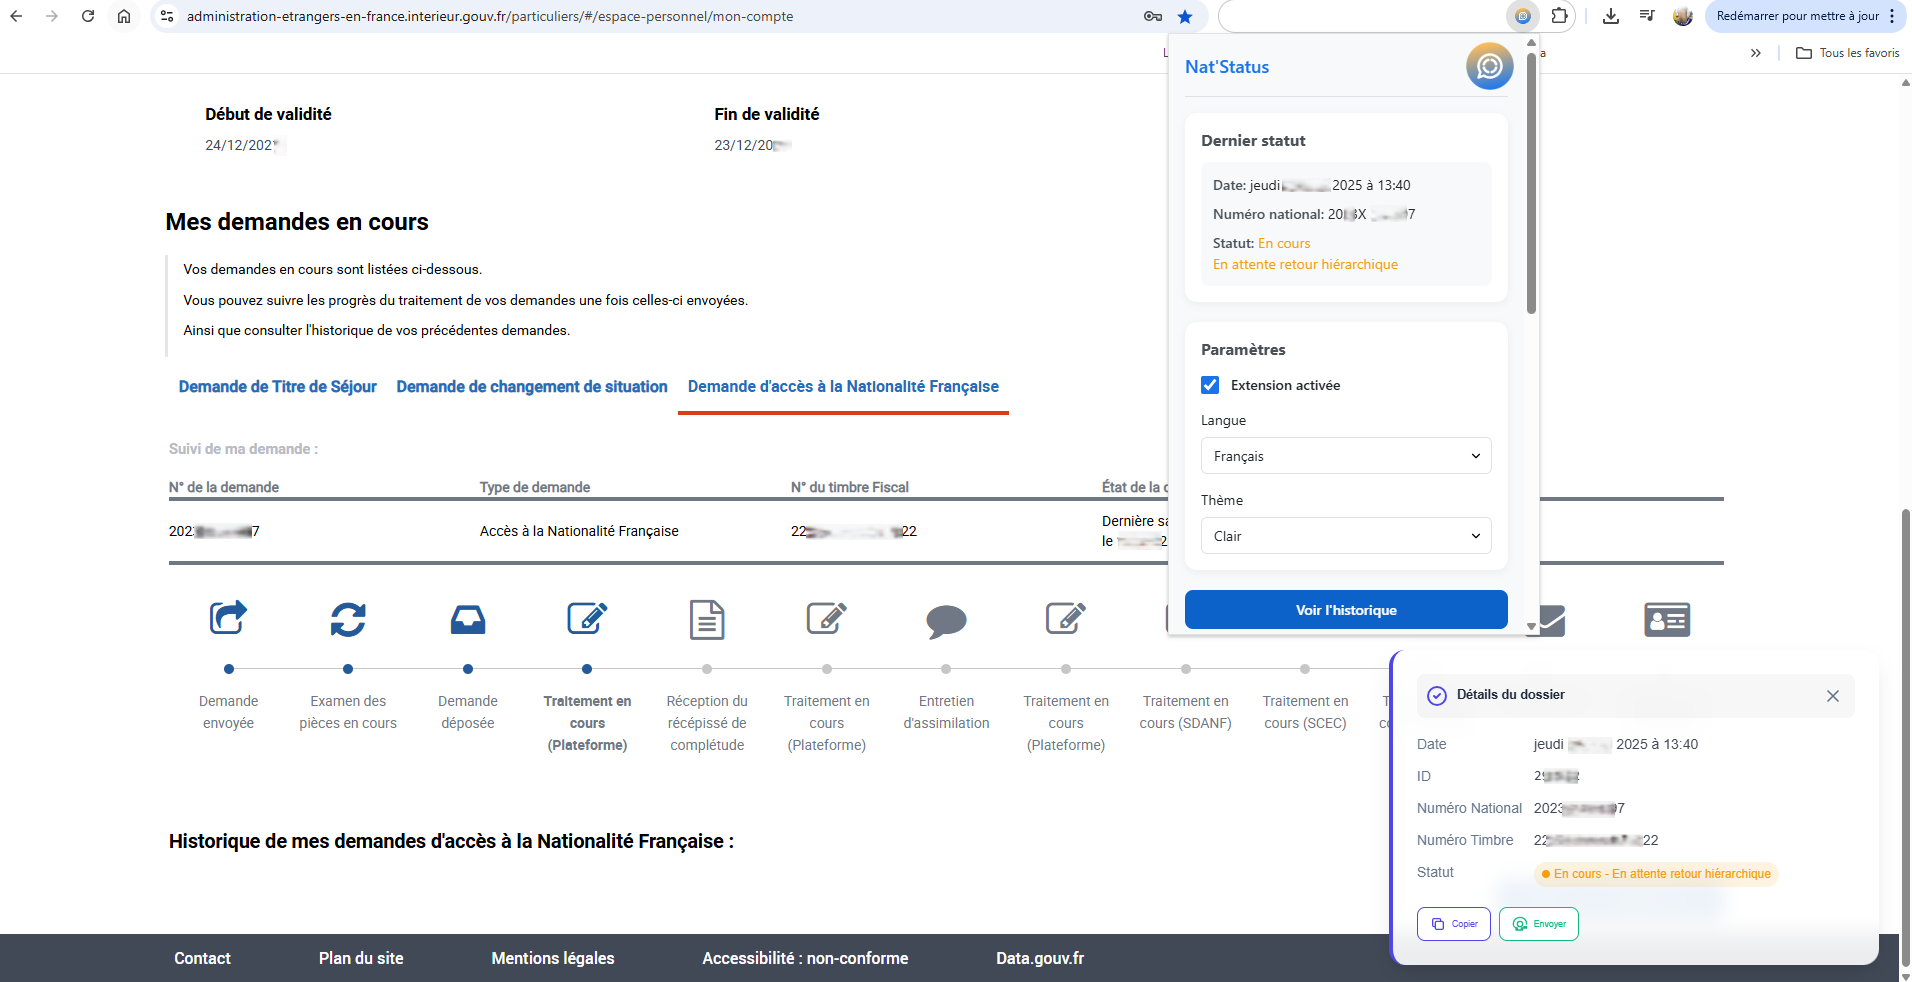Viewport: 1912px width, 982px height.
Task: Click the "Entretien d'assimilation" speech bubble icon
Action: (946, 619)
